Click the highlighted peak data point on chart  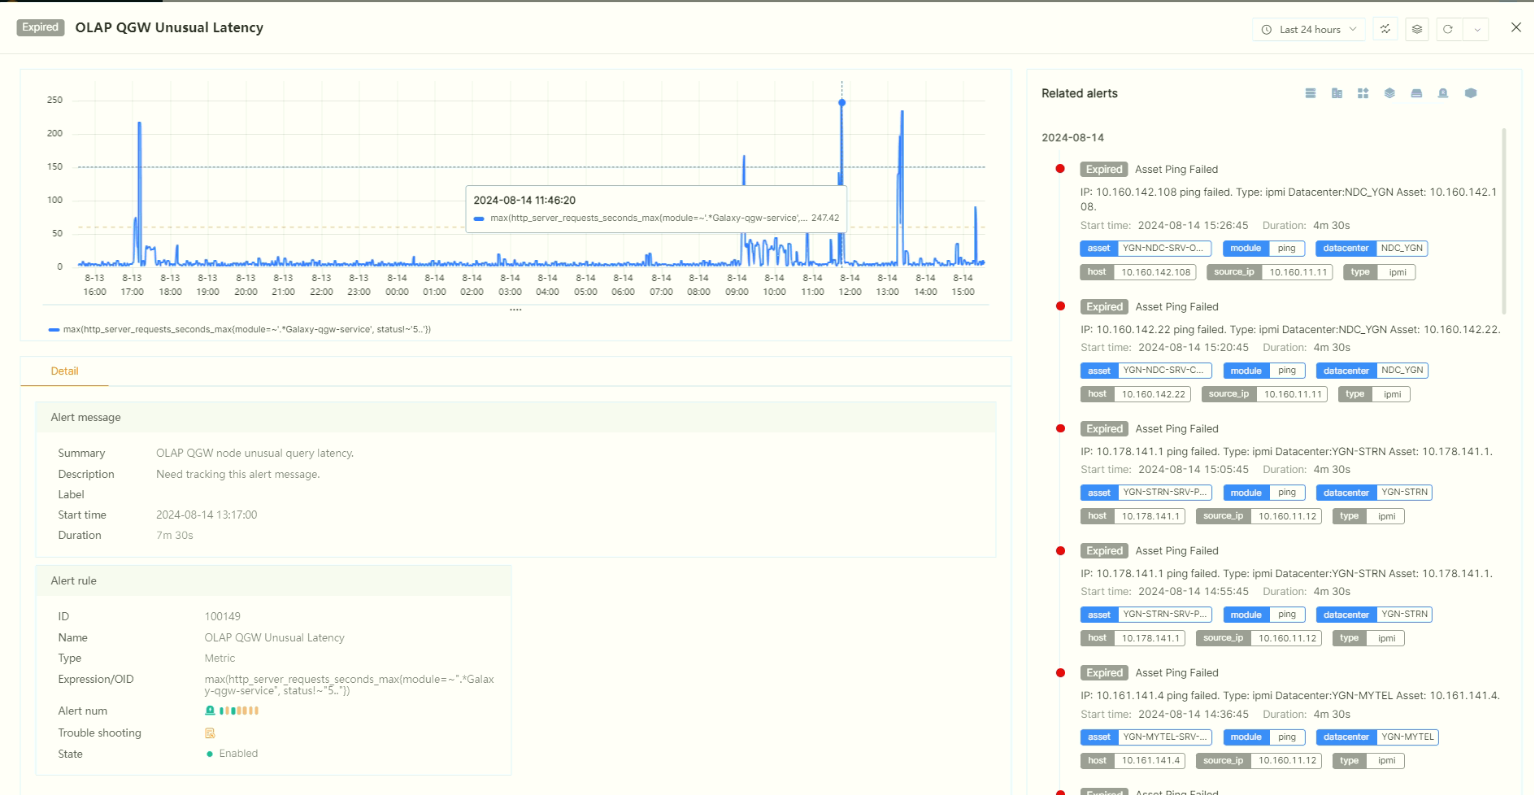pos(842,102)
